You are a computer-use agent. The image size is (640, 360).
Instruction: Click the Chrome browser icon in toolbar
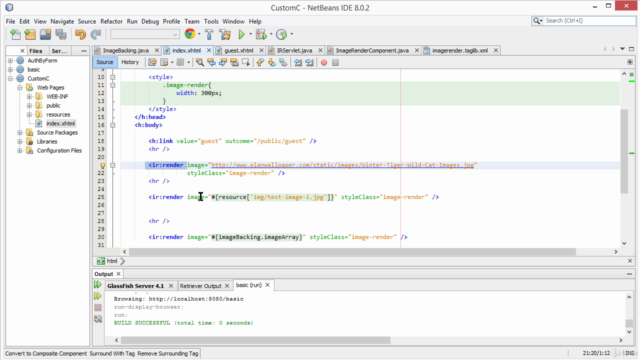190,34
